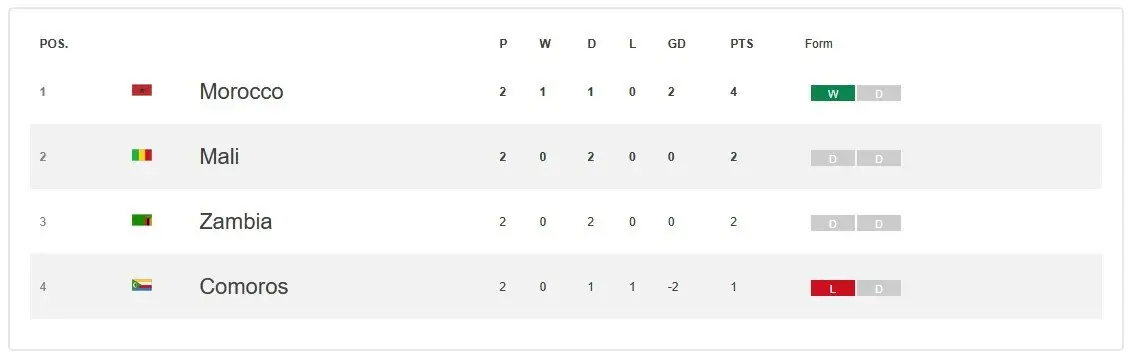The height and width of the screenshot is (361, 1143).
Task: Click the POS. column header
Action: [54, 44]
